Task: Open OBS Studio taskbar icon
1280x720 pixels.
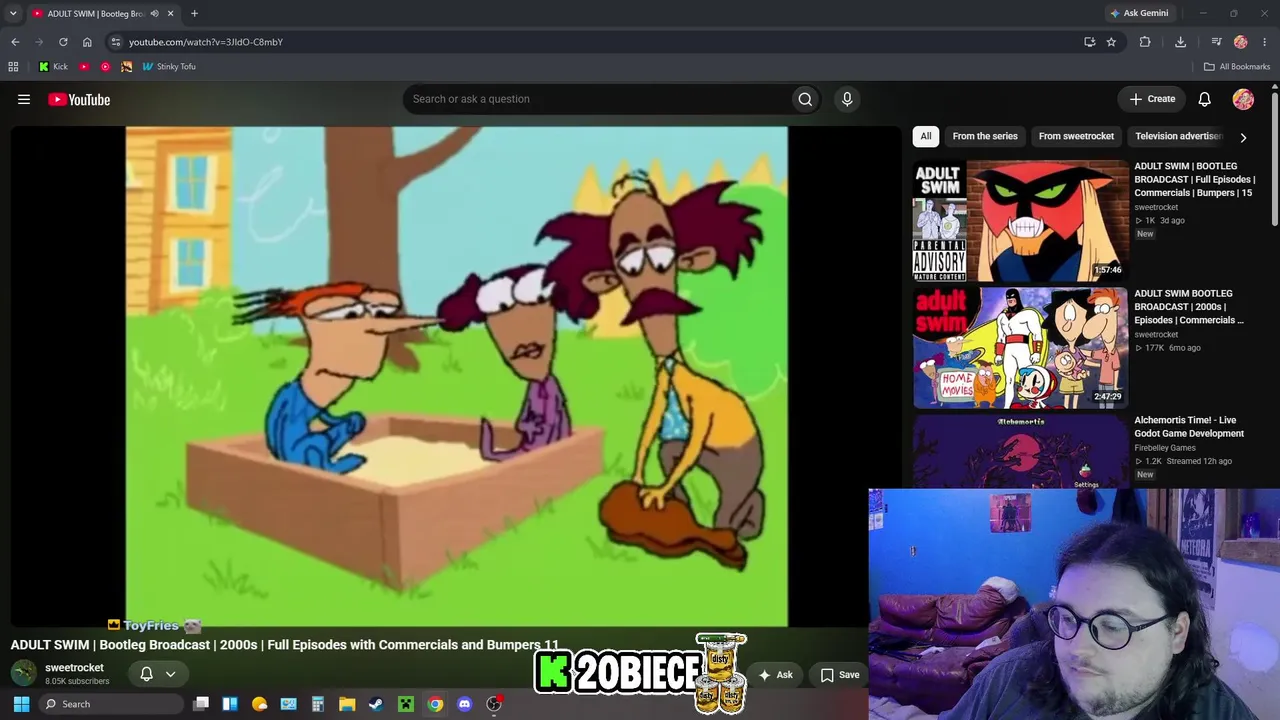Action: pos(494,704)
